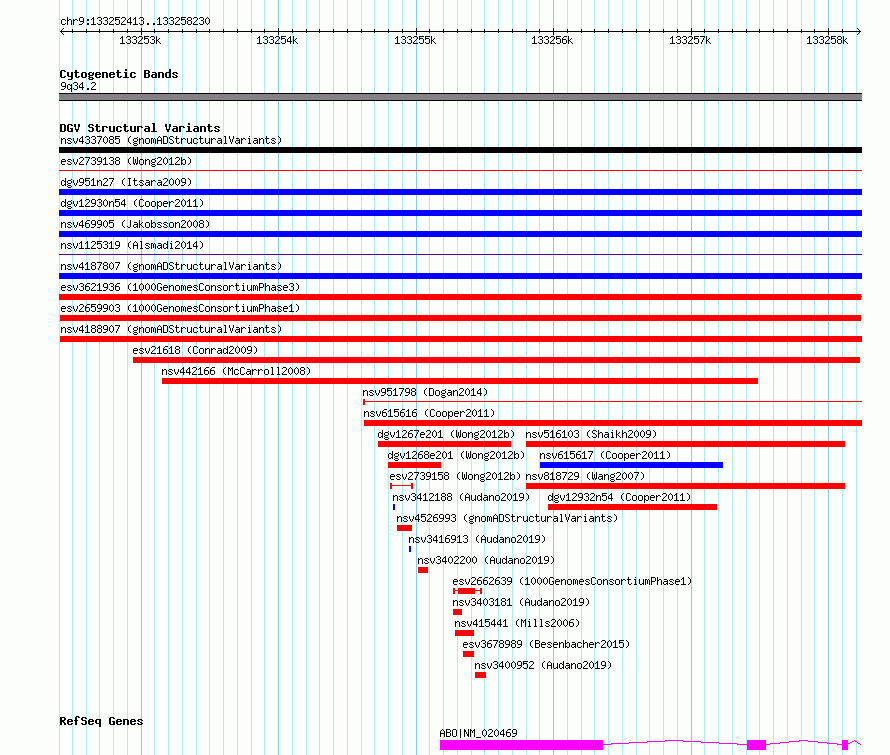Click esv2662639 1000GenomesConsortiumPhase1 label
The height and width of the screenshot is (755, 890).
[x=572, y=581]
